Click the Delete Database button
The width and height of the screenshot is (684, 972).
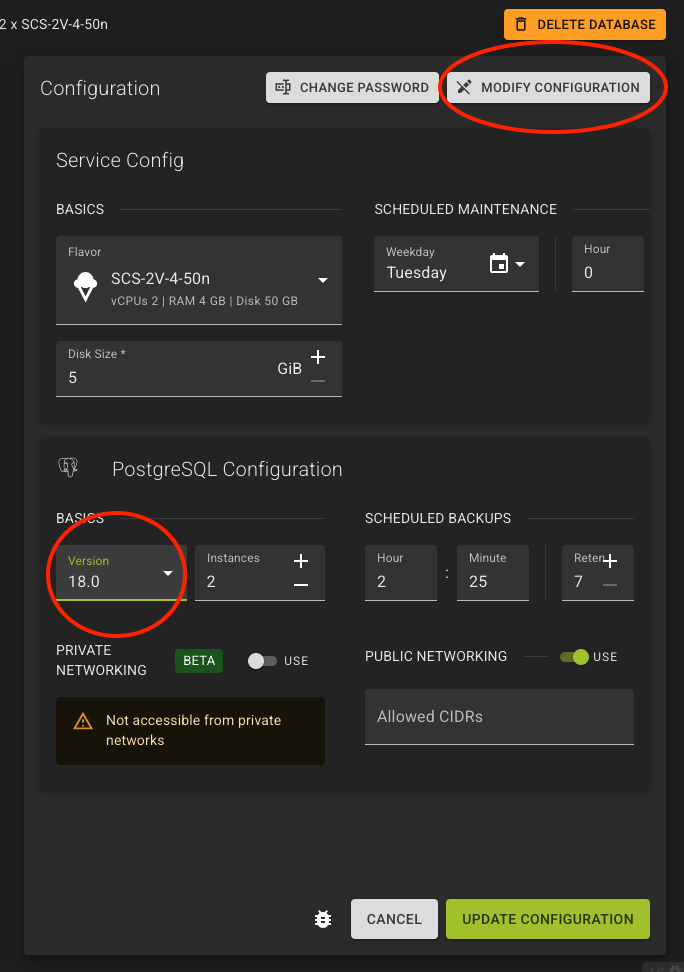[x=584, y=25]
